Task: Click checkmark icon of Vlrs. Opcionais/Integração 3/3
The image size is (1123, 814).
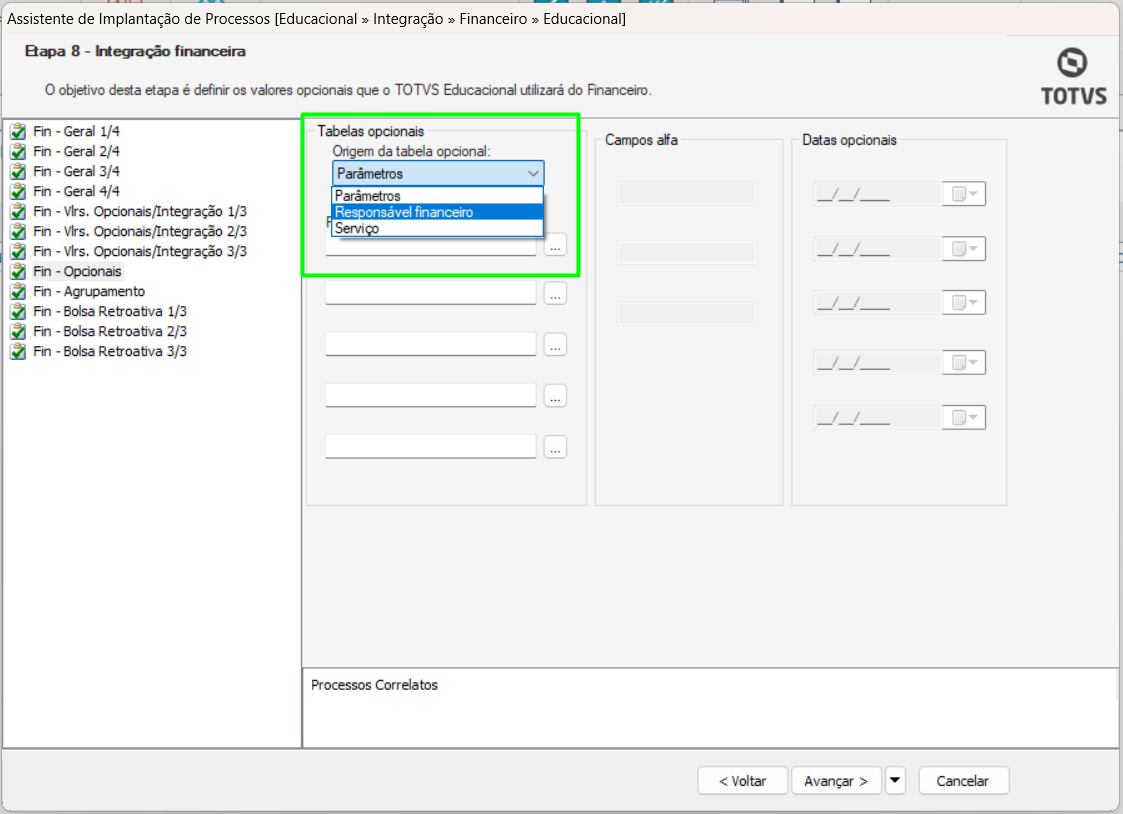Action: coord(18,252)
